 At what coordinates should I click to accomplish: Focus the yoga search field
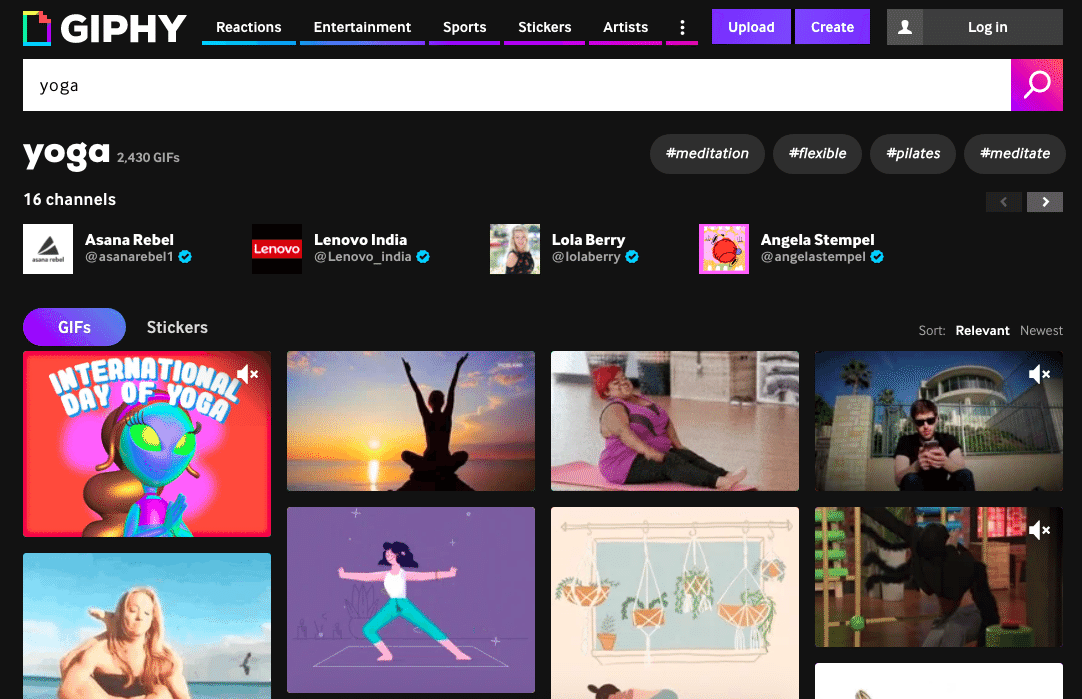[x=517, y=85]
